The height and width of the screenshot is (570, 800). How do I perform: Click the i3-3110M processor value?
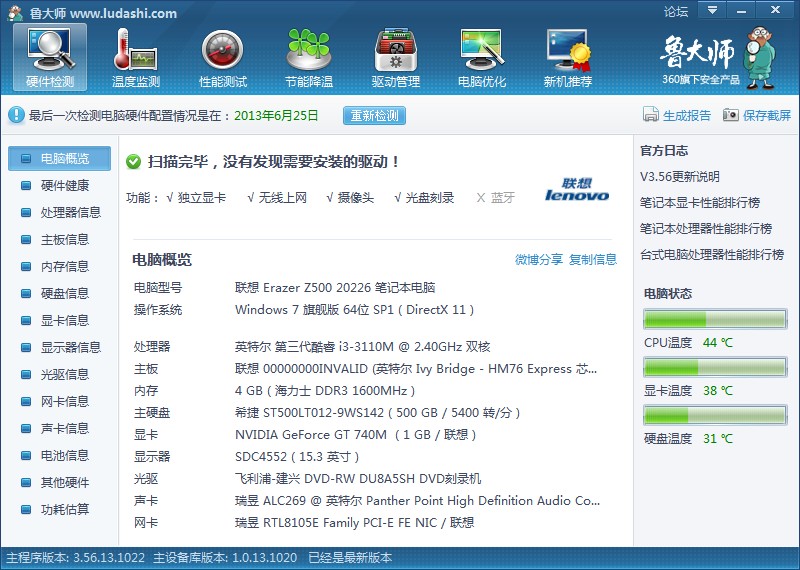[x=362, y=347]
